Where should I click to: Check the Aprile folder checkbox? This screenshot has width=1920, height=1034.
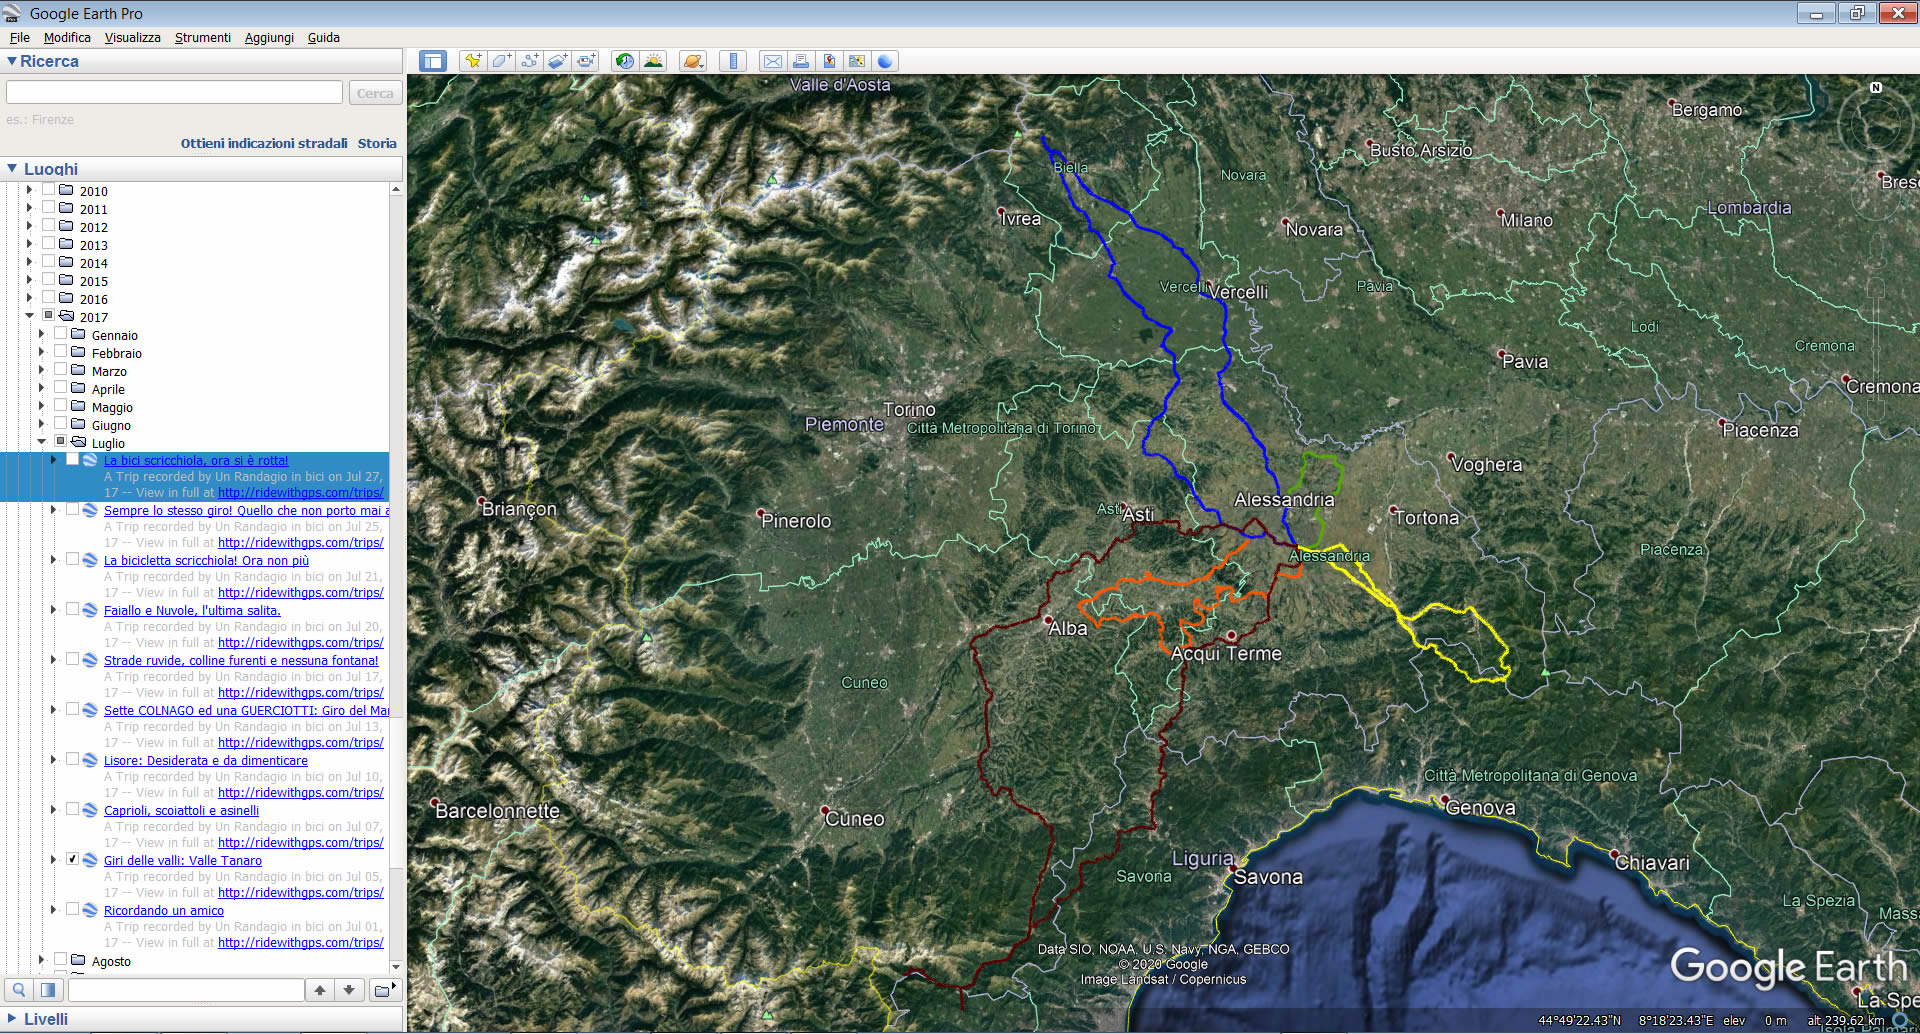(60, 388)
